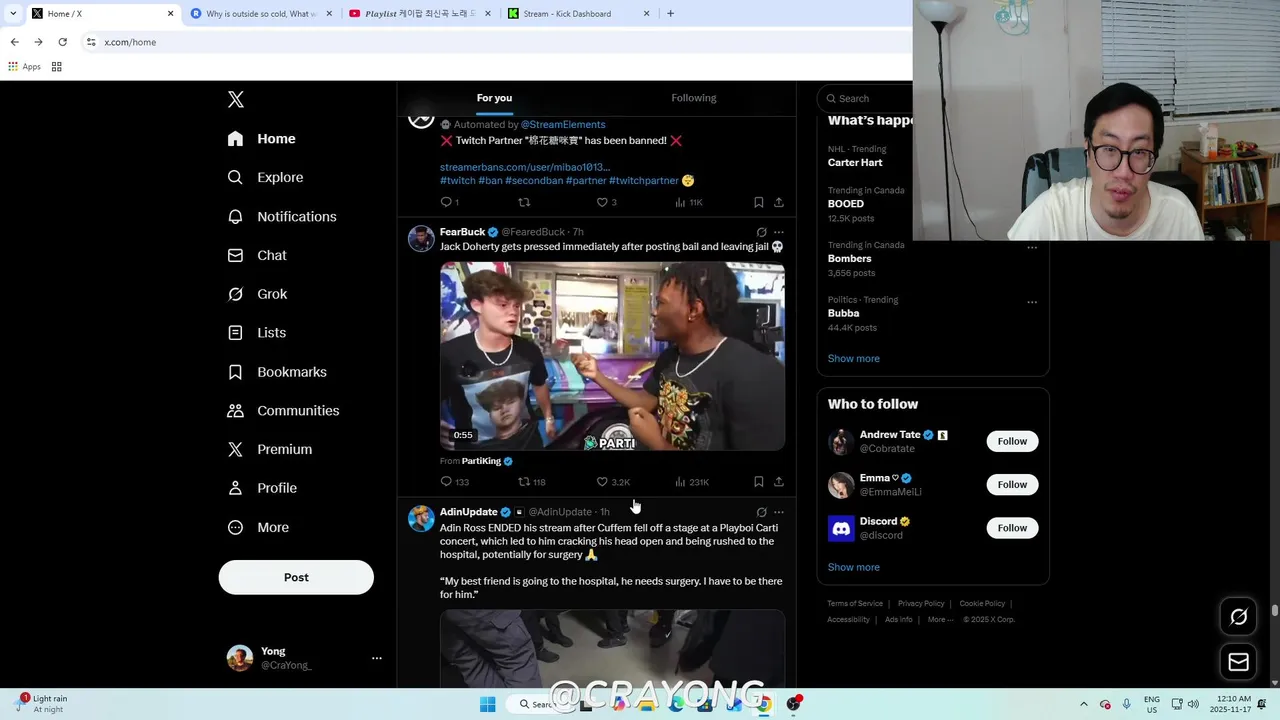Open Grok actions on FearBuck tweet
1280x720 pixels.
click(x=761, y=232)
